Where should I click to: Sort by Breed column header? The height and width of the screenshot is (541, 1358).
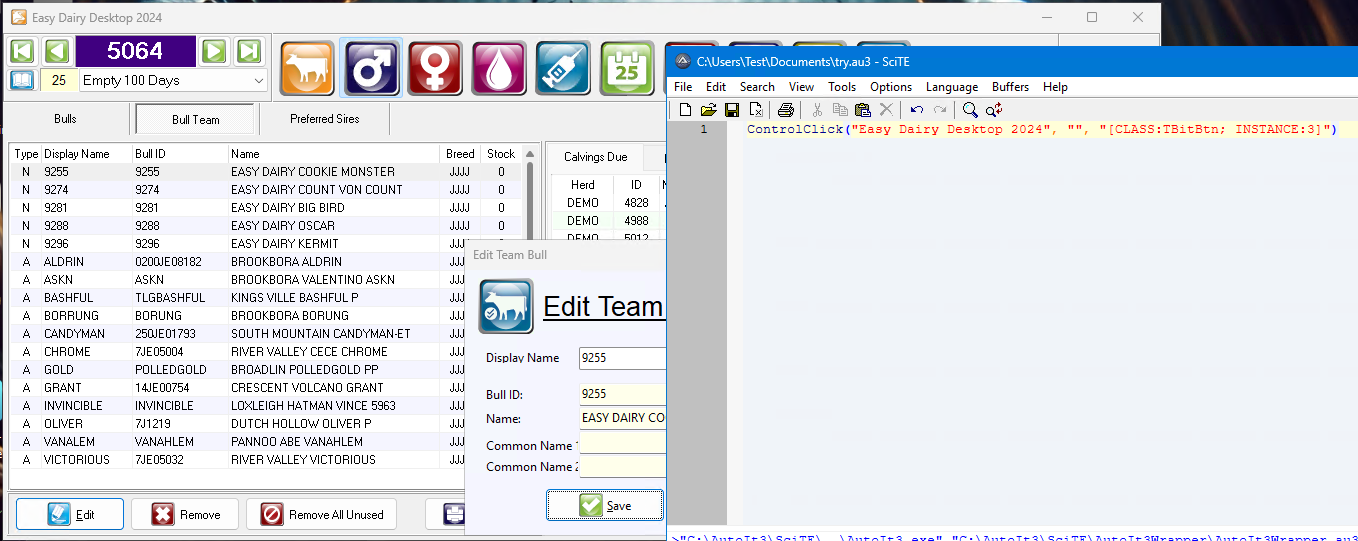point(460,154)
